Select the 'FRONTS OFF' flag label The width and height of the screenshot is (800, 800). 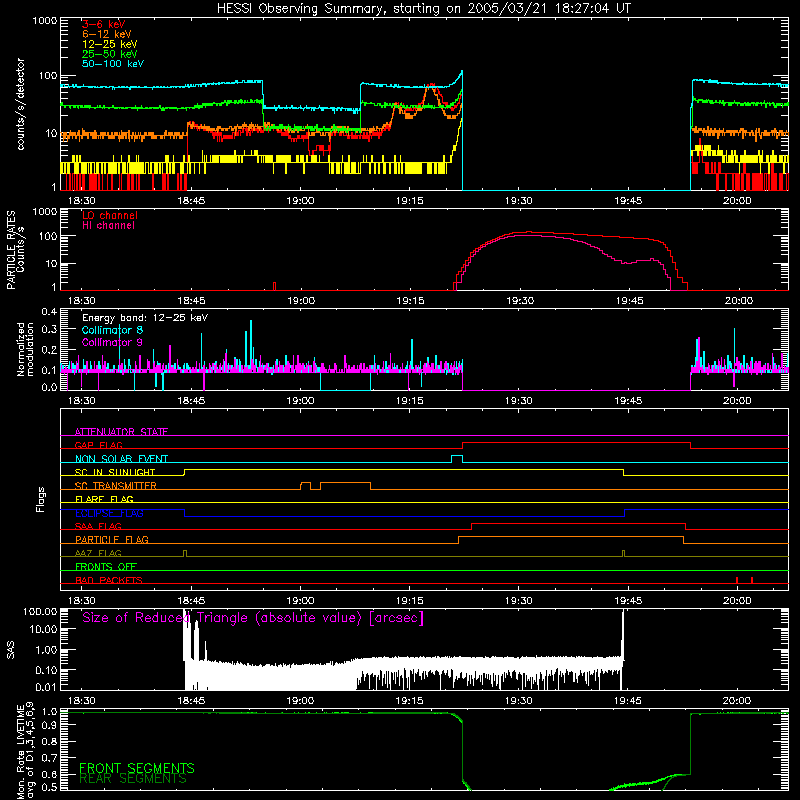coord(106,567)
